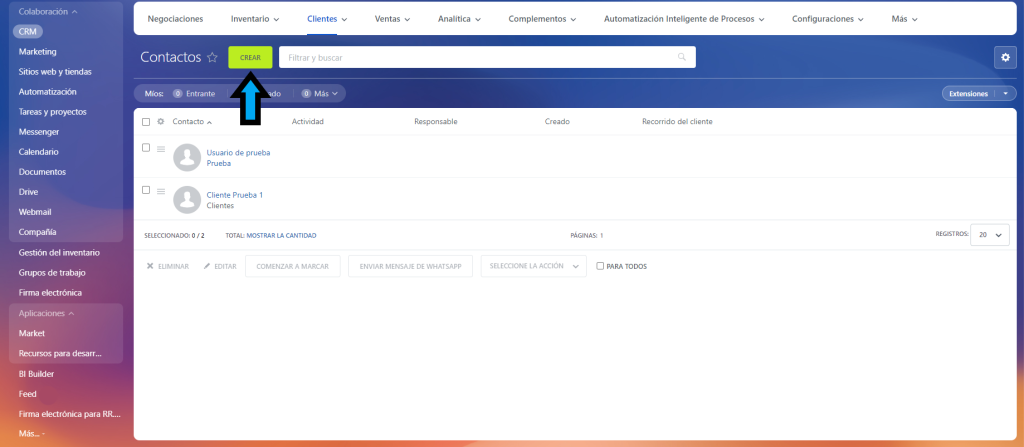This screenshot has width=1024, height=447.
Task: Open row menu for Cliente Prueba 1
Action: tap(161, 191)
